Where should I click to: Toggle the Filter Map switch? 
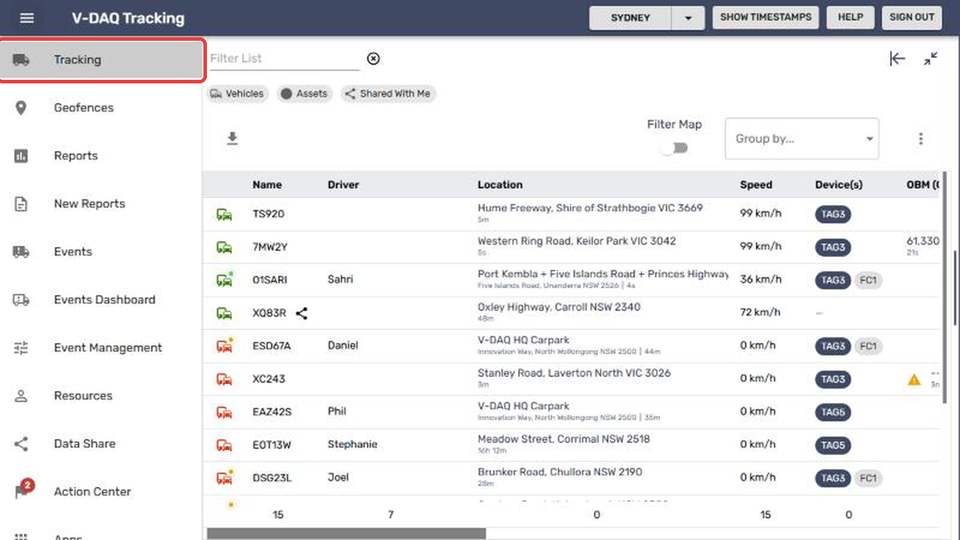[674, 148]
